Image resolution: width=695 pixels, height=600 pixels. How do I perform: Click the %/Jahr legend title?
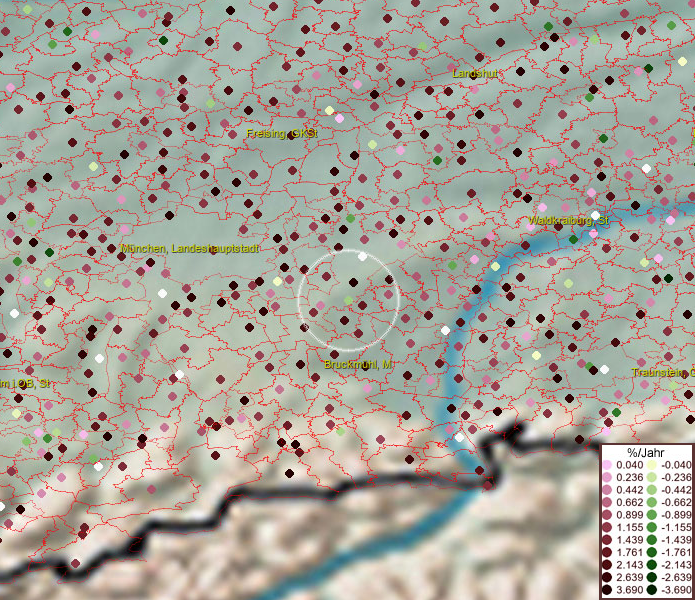(648, 451)
